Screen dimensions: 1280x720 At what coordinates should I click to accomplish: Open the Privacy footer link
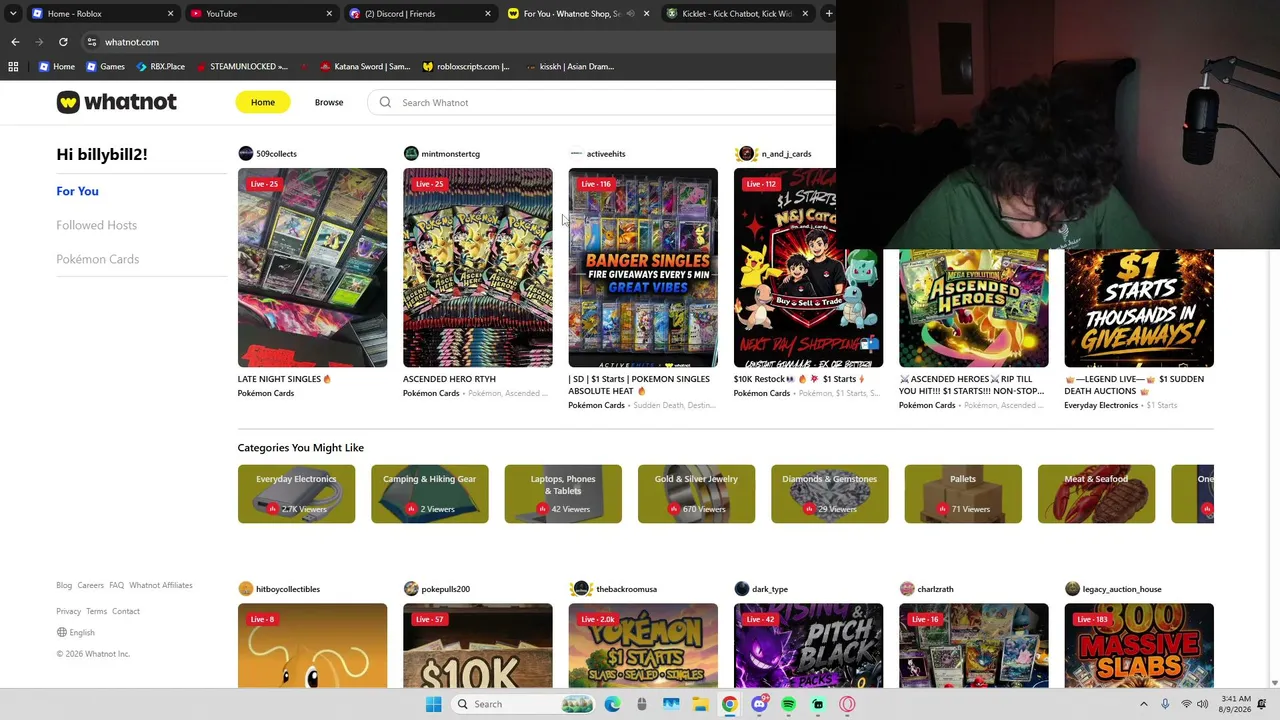tap(68, 611)
